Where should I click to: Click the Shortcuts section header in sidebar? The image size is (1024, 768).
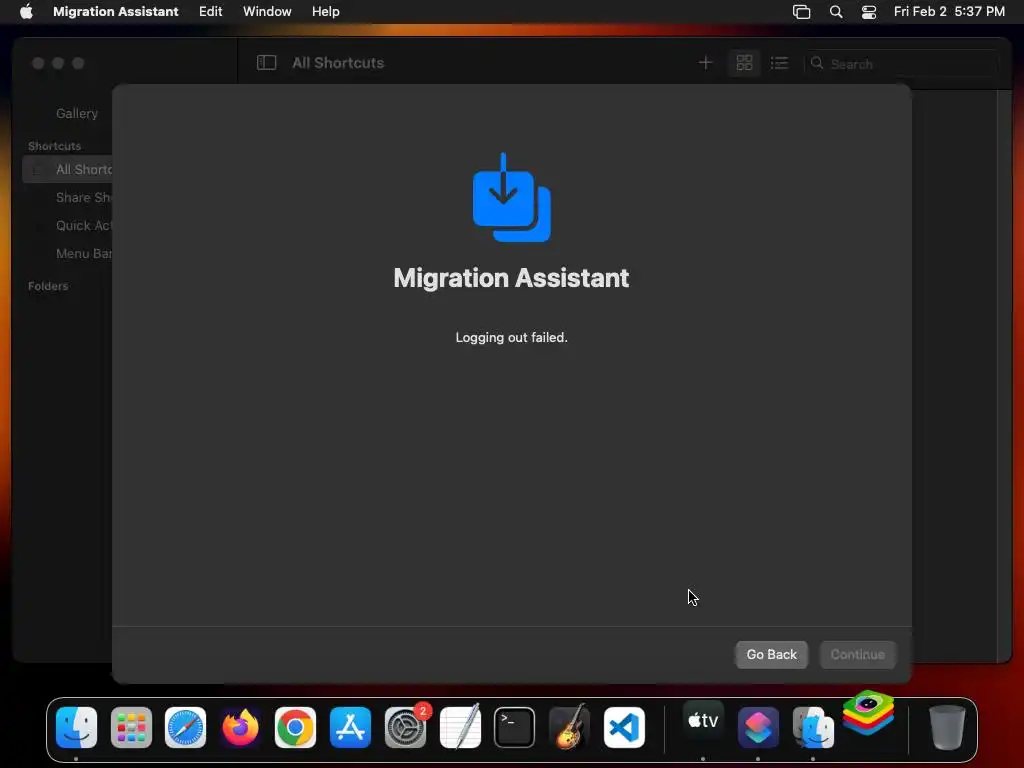coord(54,146)
